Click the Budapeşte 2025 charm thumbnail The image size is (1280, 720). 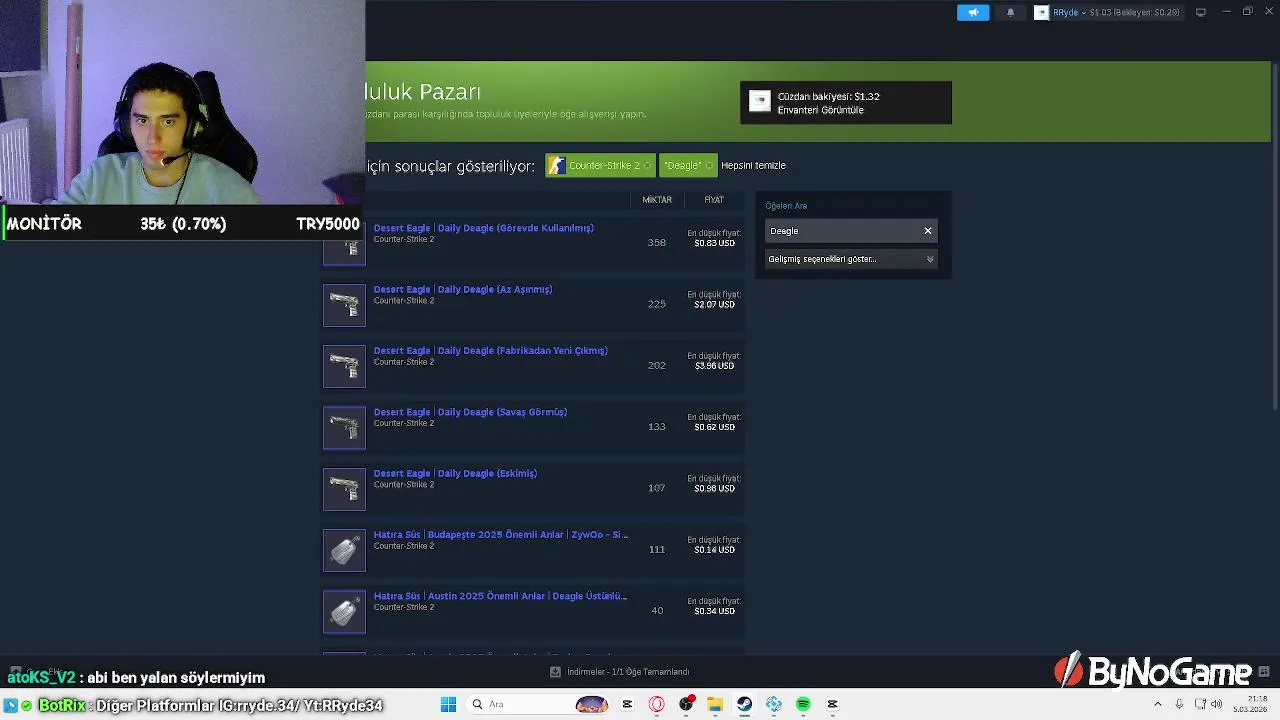point(344,550)
